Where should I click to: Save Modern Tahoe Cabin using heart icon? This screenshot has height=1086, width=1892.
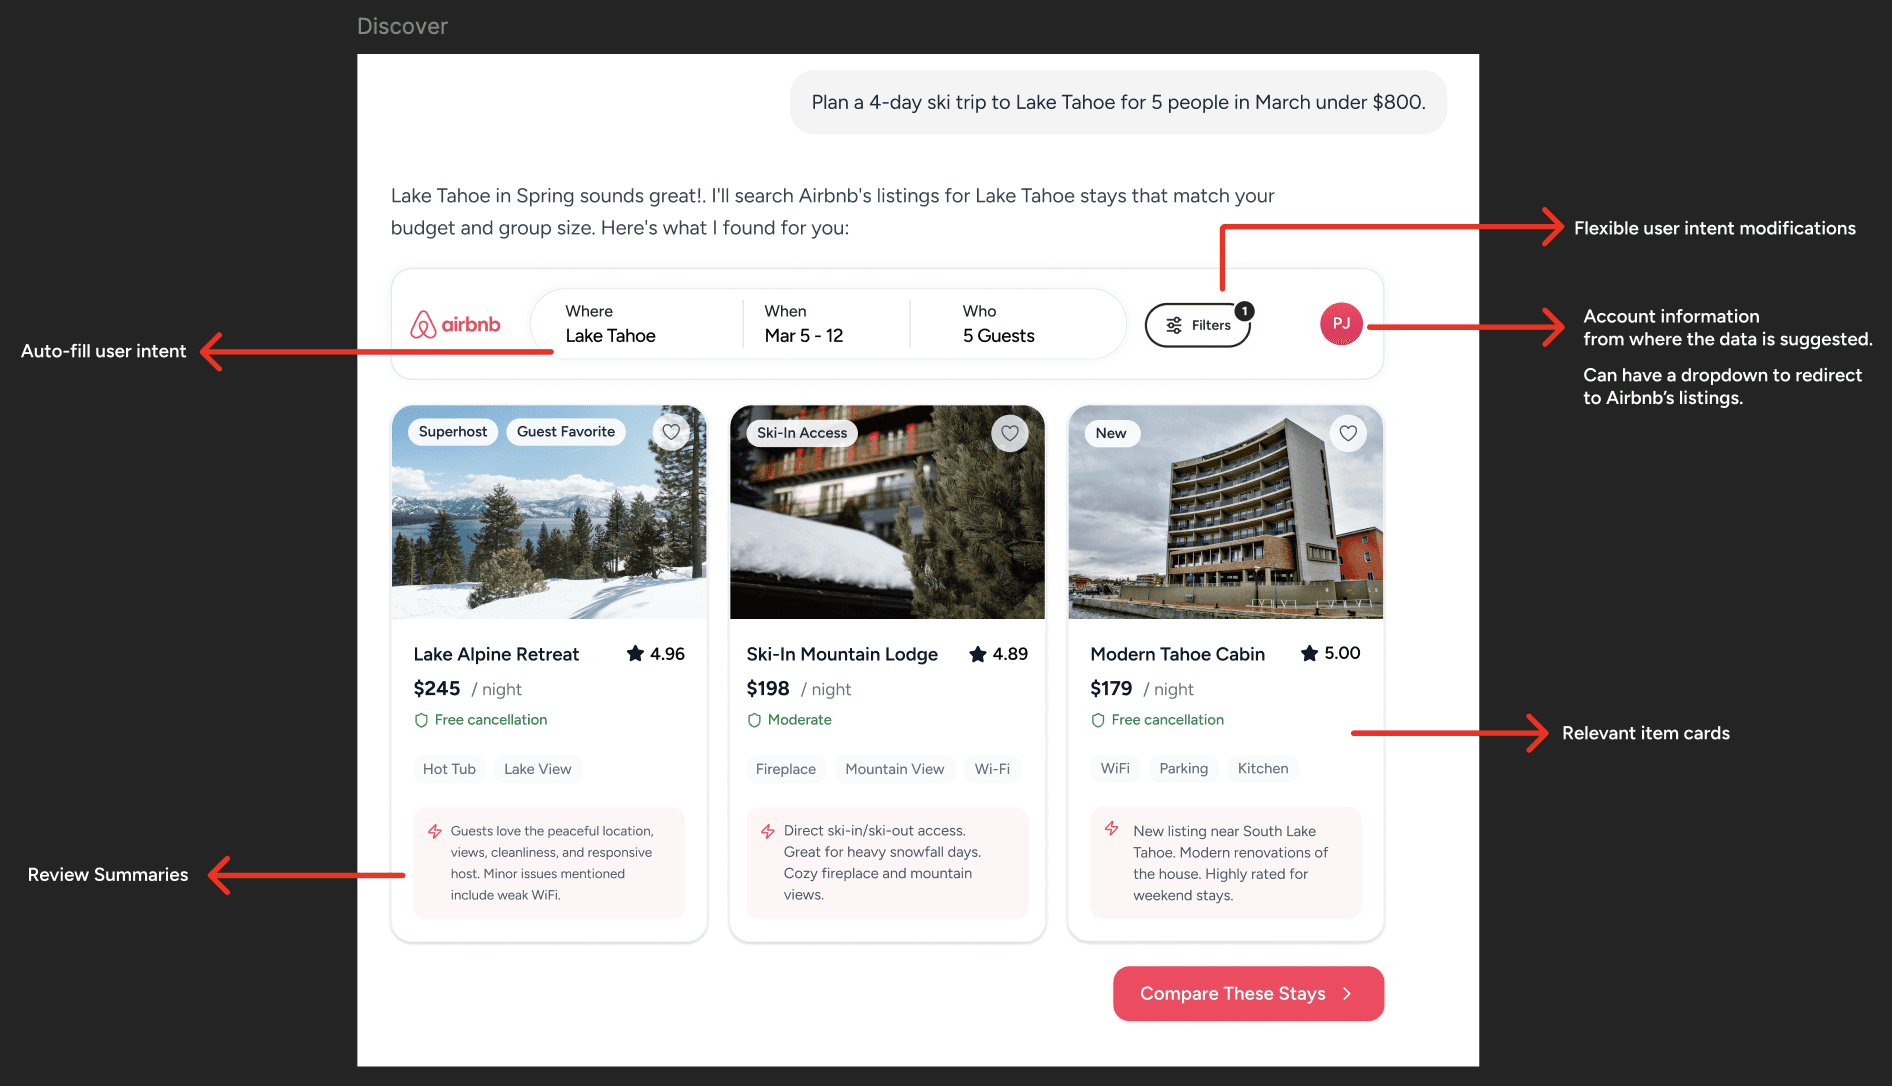[1348, 433]
